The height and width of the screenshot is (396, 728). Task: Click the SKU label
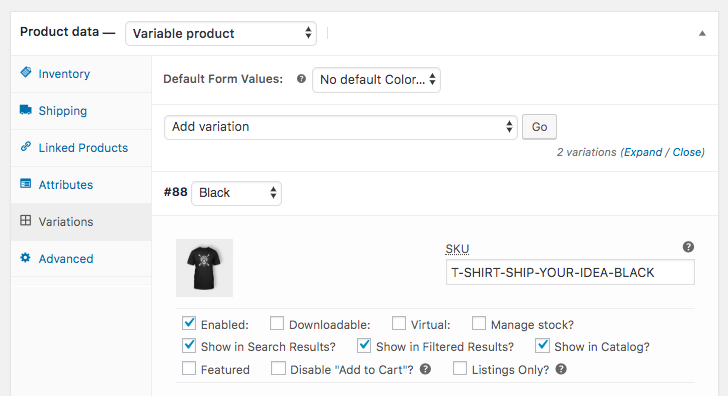click(x=457, y=249)
